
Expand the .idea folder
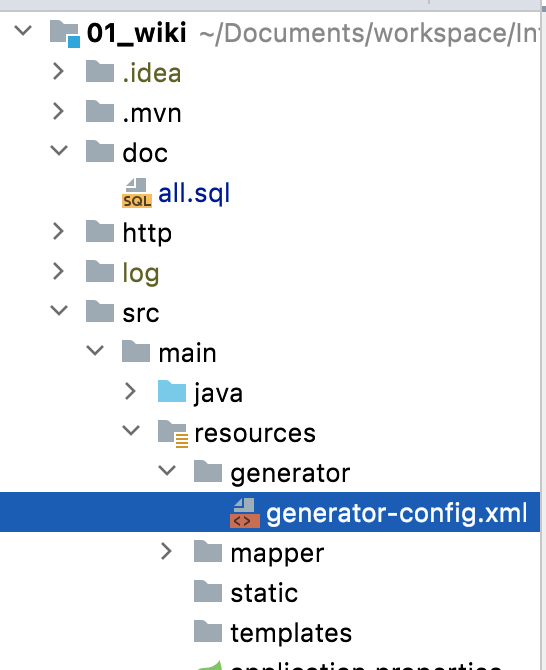point(59,71)
